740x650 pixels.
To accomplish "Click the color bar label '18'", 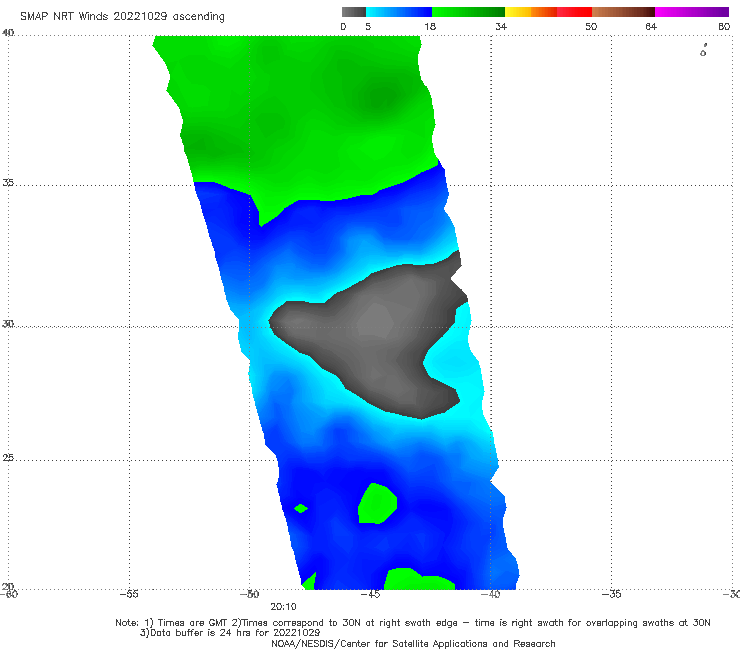I will pos(430,26).
